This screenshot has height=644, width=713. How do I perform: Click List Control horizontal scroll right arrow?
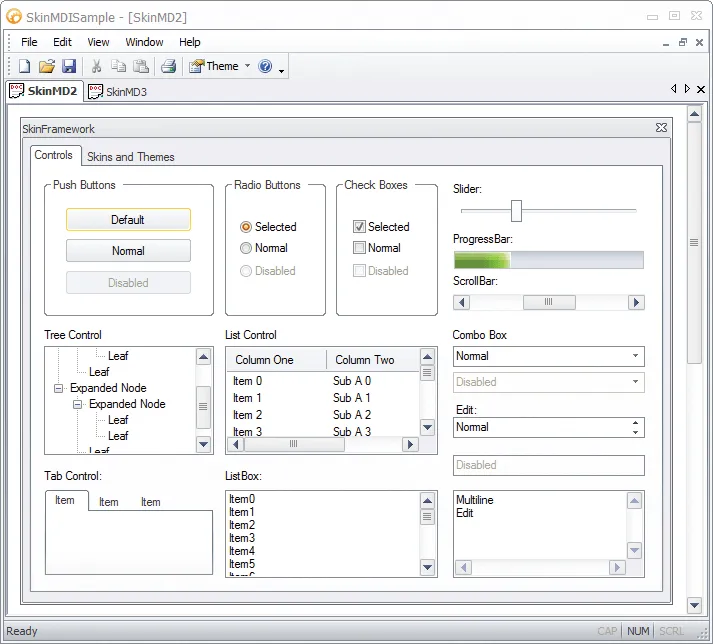410,444
